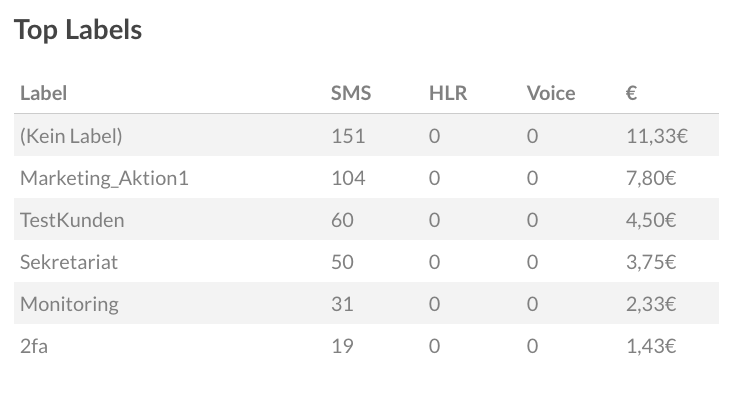Image resolution: width=748 pixels, height=403 pixels.
Task: Click the SMS column header
Action: click(350, 93)
